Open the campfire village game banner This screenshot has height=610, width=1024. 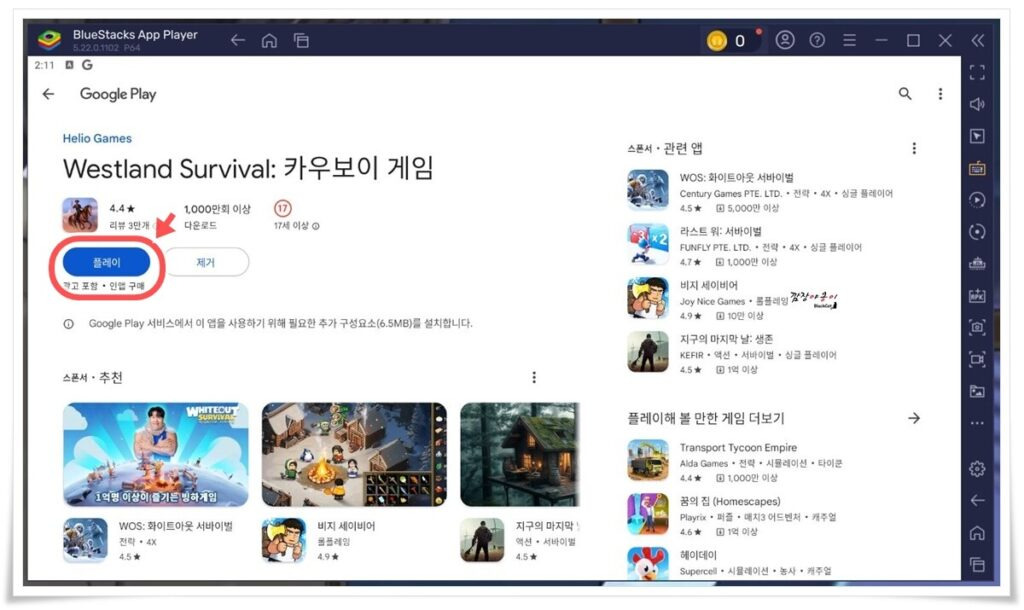pyautogui.click(x=354, y=455)
